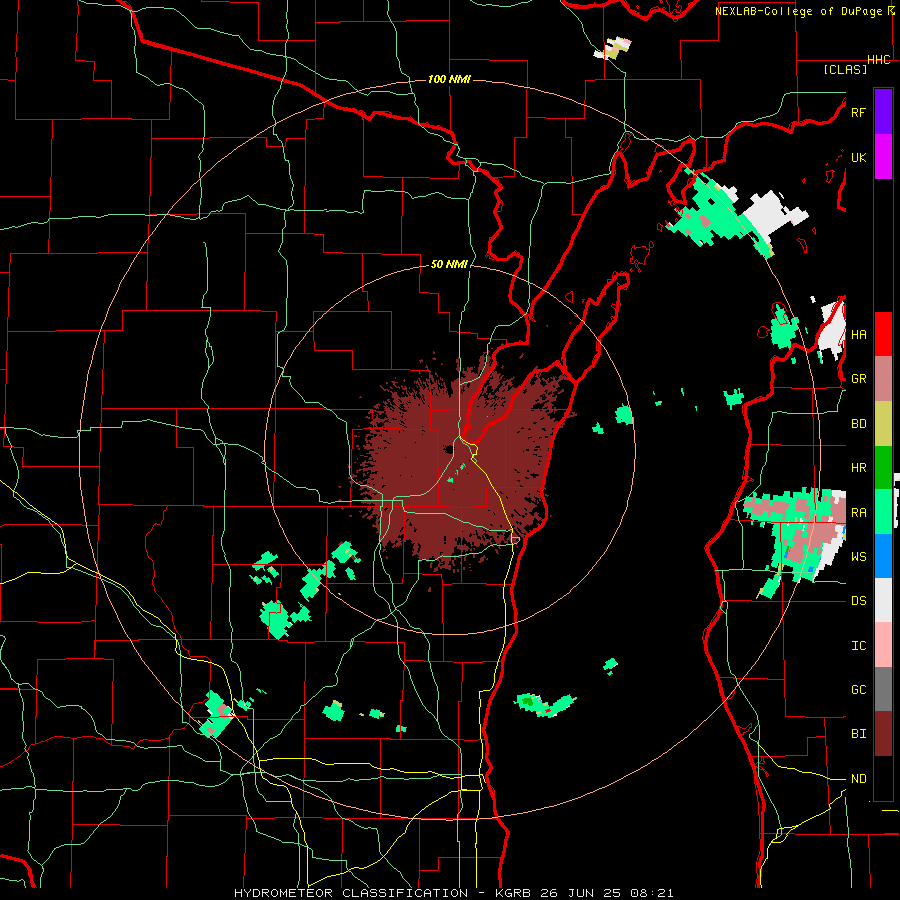Click the BD legend label
The width and height of the screenshot is (900, 900).
pos(858,424)
